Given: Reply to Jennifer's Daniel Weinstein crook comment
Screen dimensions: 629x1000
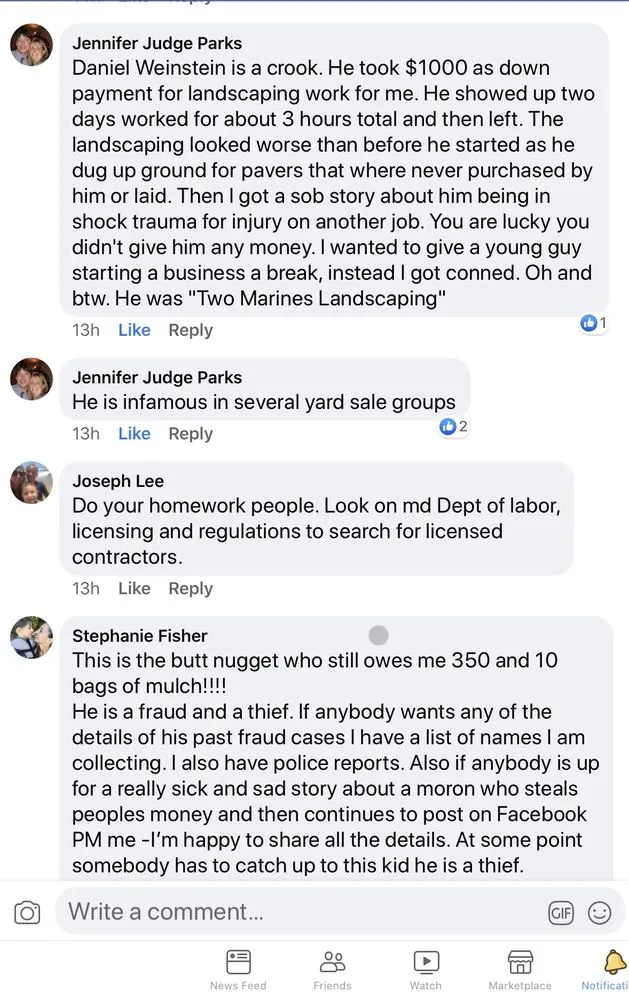Looking at the screenshot, I should 190,330.
